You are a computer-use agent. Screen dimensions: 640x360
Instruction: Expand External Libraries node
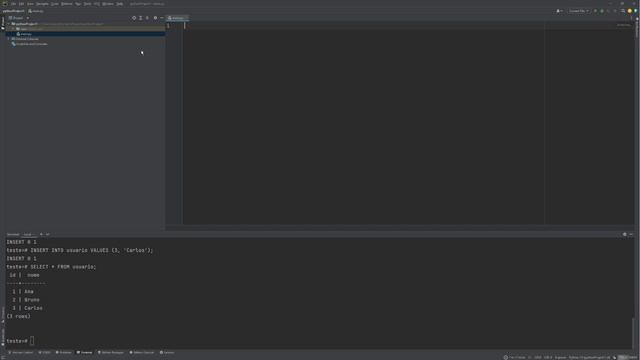pos(9,39)
